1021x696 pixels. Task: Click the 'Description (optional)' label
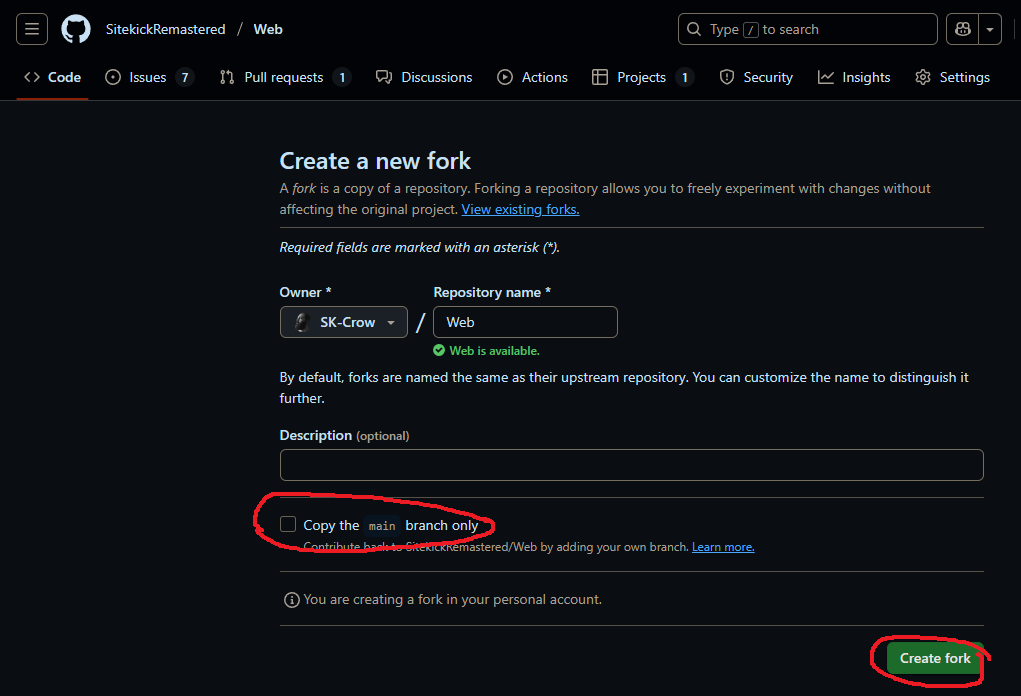(x=344, y=436)
